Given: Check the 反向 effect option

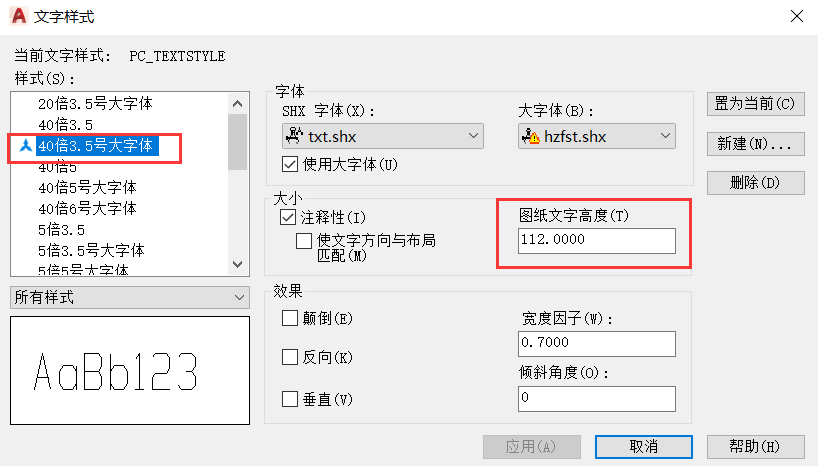Looking at the screenshot, I should pyautogui.click(x=290, y=357).
